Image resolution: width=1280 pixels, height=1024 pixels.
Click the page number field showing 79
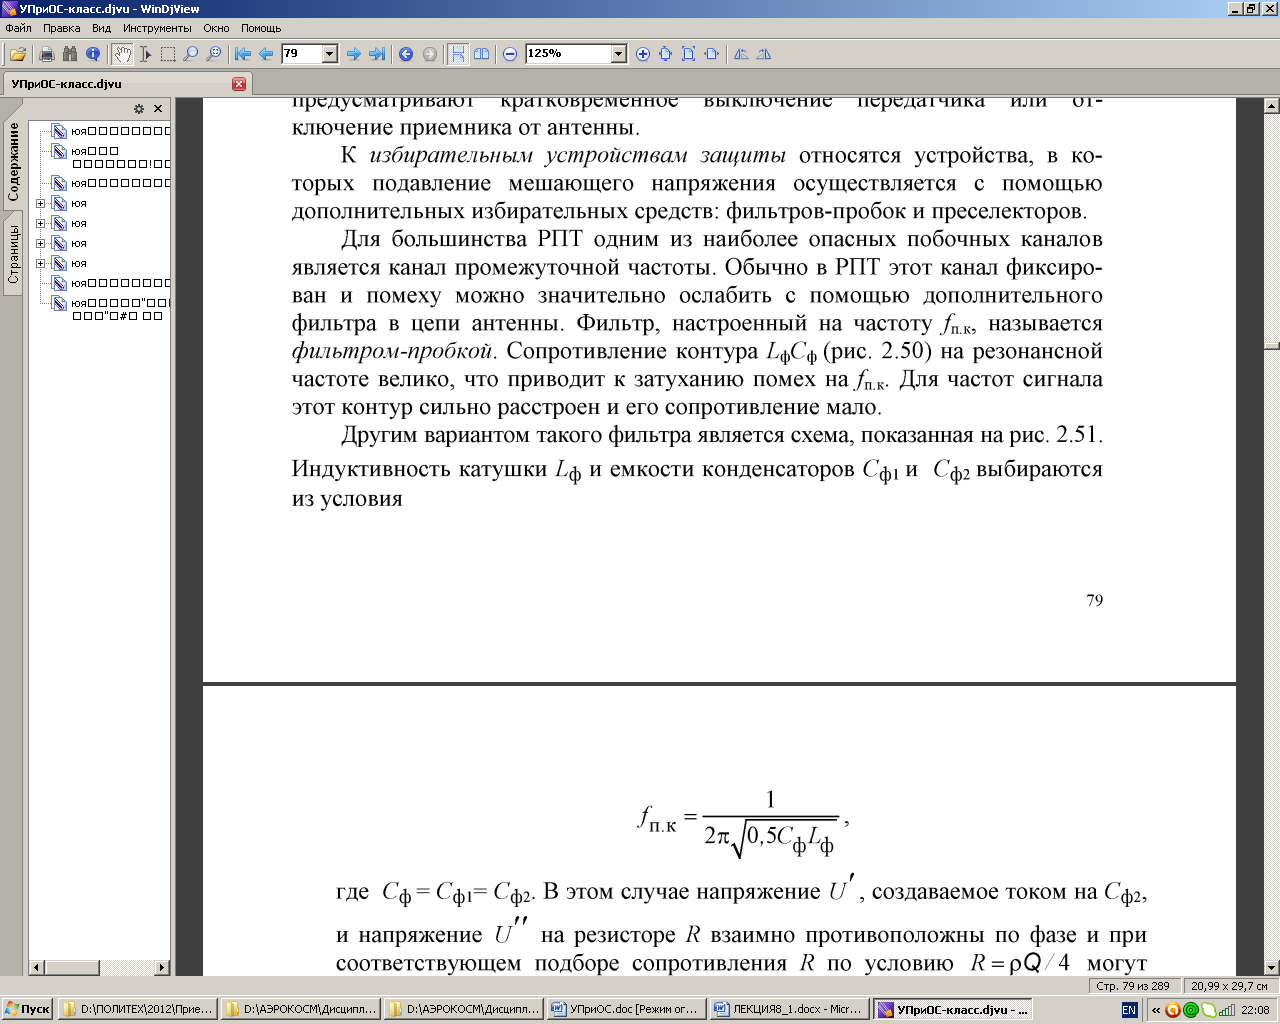click(x=300, y=54)
